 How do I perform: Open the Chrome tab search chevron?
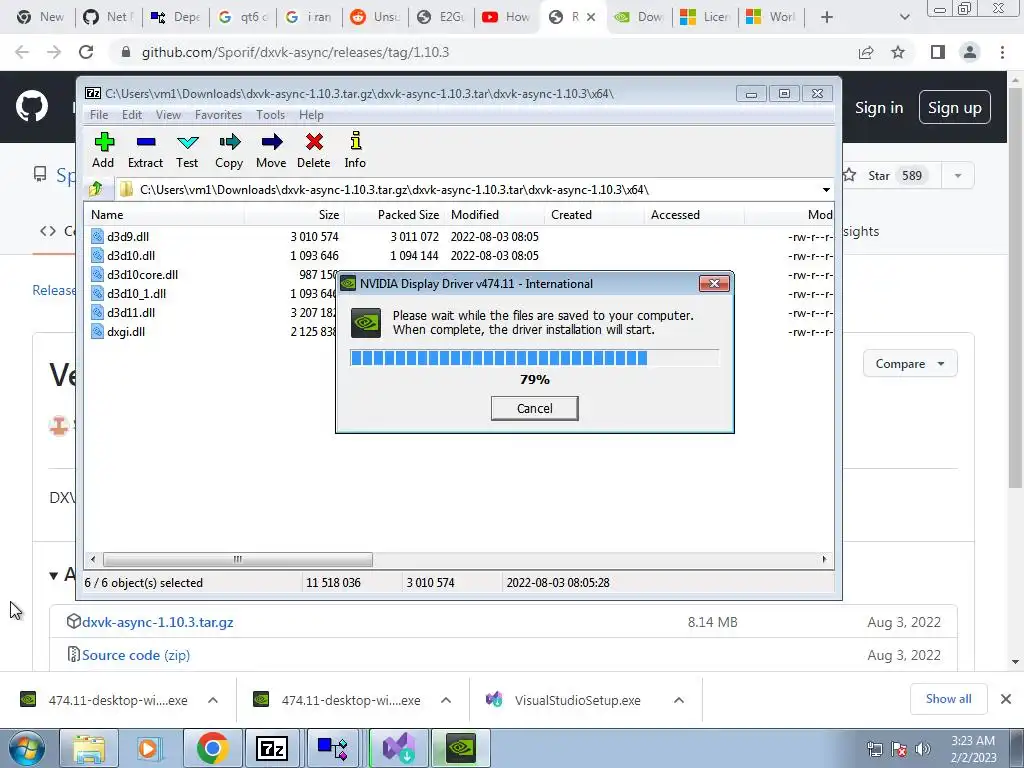coord(904,17)
